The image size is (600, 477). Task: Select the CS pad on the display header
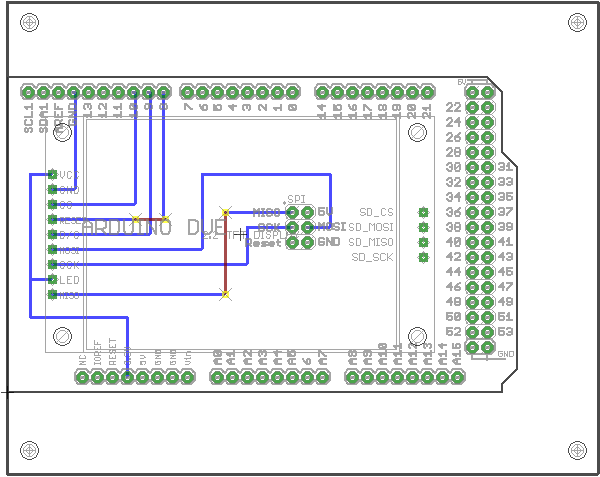(52, 204)
